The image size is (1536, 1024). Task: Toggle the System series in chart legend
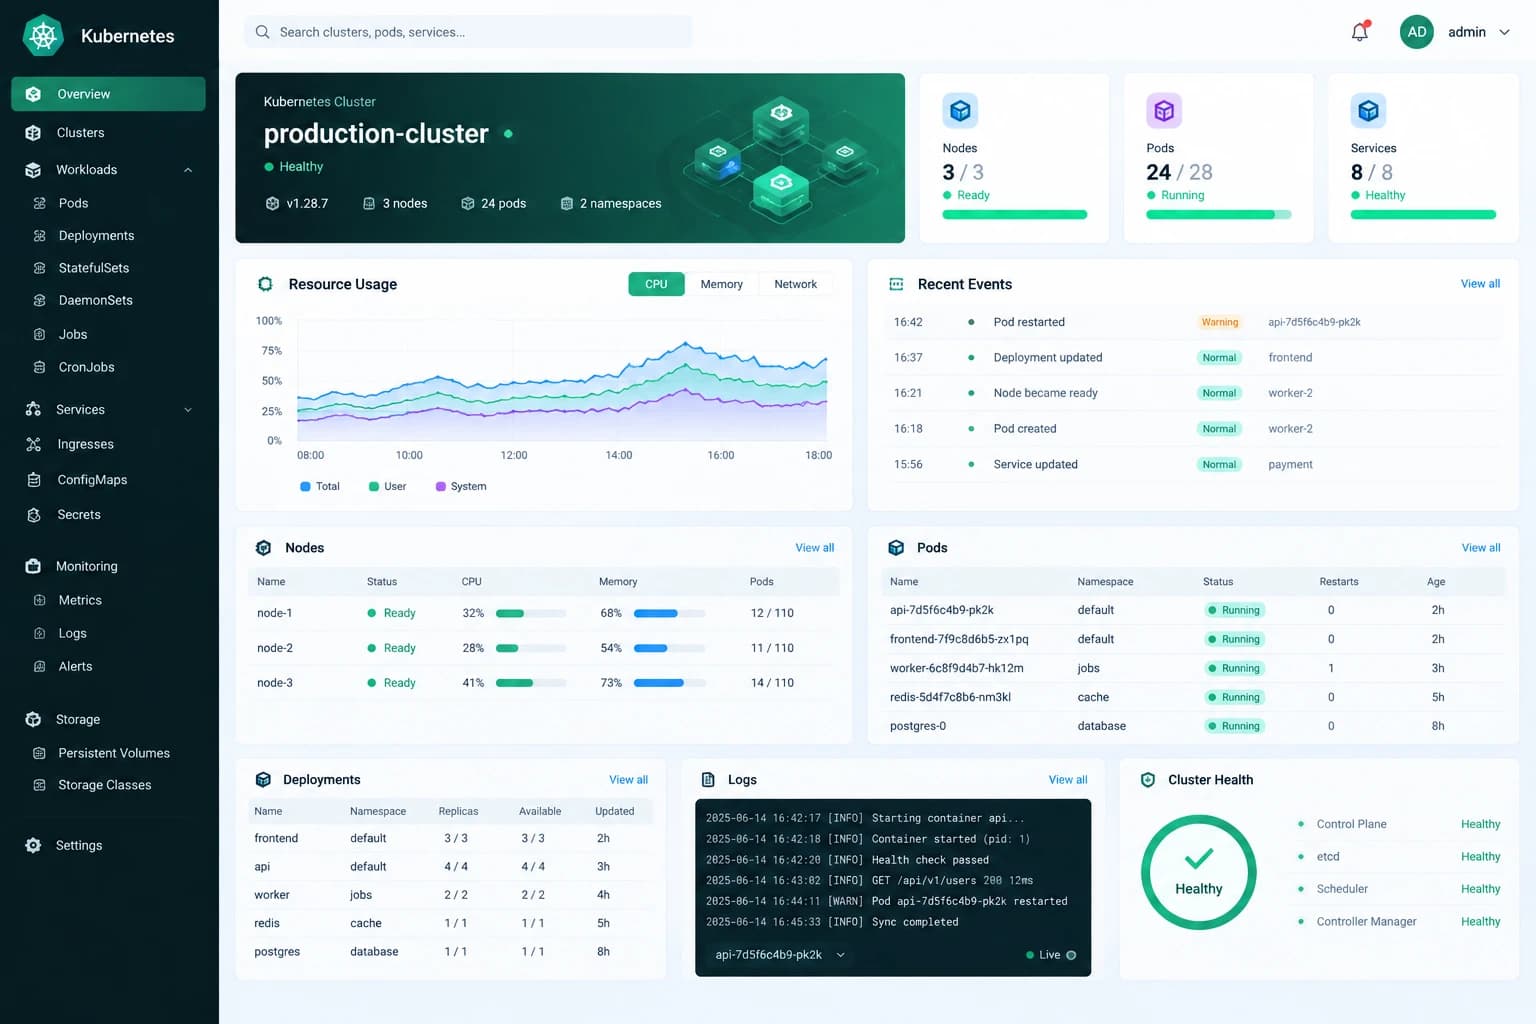[x=461, y=486]
